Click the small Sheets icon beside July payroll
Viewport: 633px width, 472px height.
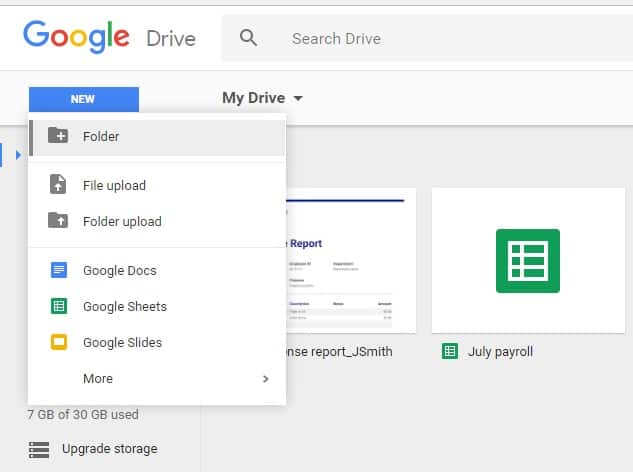(450, 351)
